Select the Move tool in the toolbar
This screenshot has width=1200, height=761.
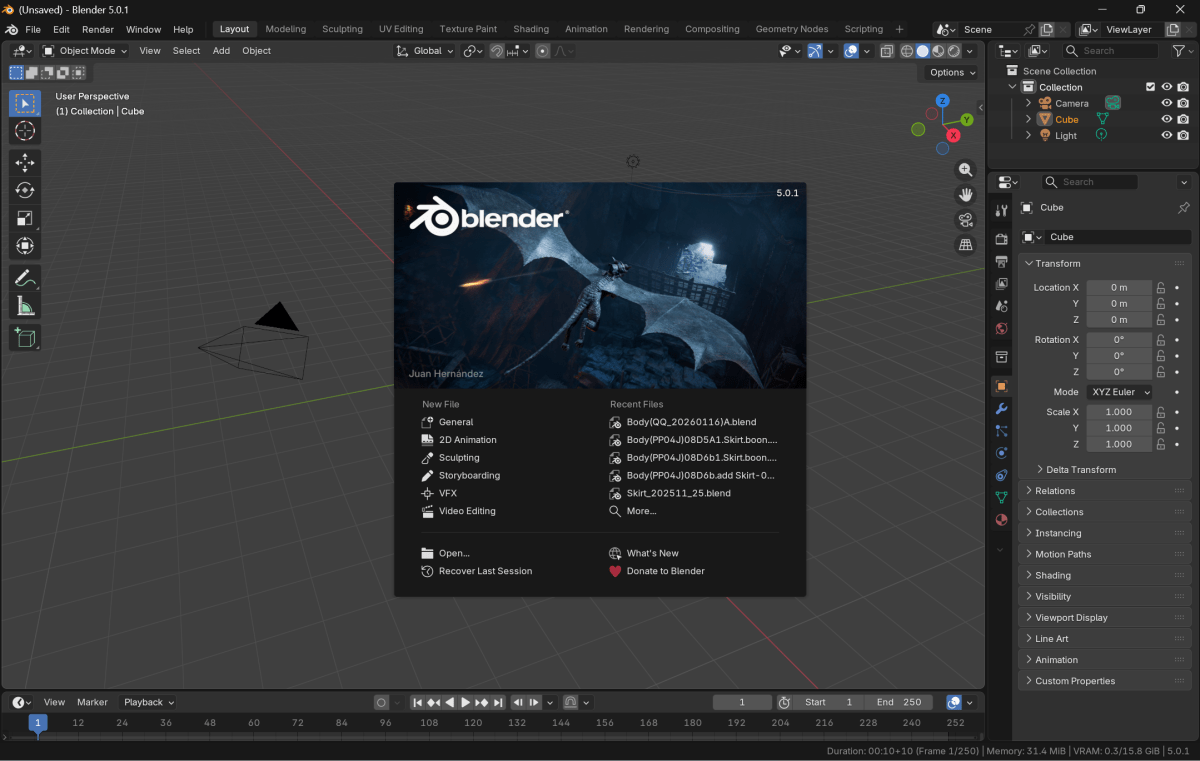25,162
